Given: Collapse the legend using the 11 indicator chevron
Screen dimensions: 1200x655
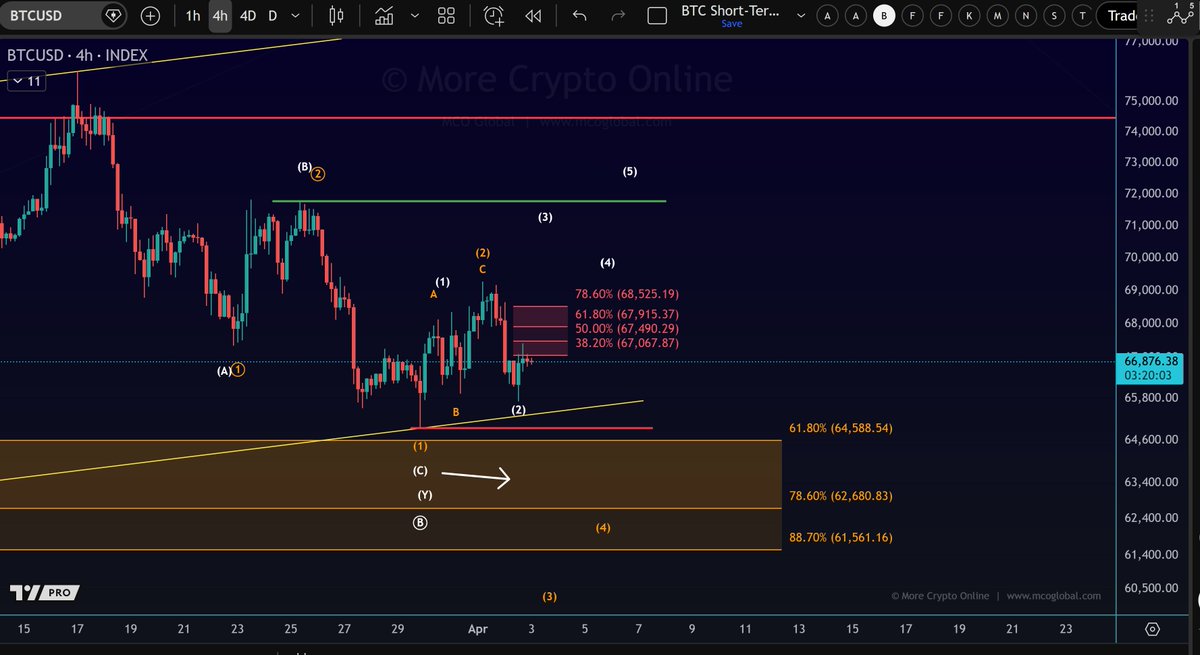Looking at the screenshot, I should 25,82.
